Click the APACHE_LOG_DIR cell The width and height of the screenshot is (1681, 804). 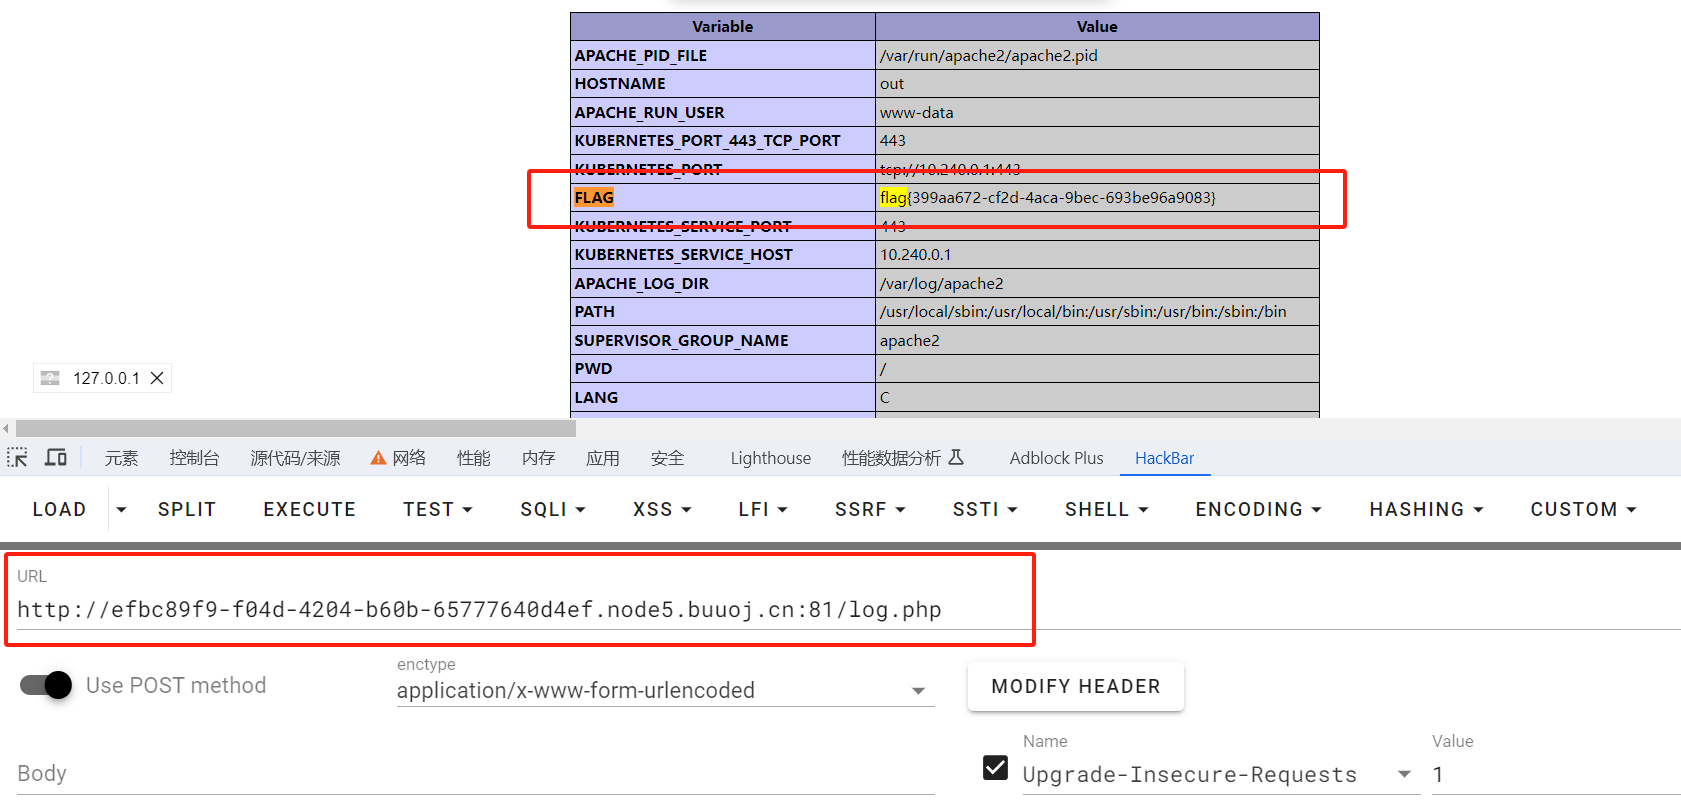(x=723, y=283)
